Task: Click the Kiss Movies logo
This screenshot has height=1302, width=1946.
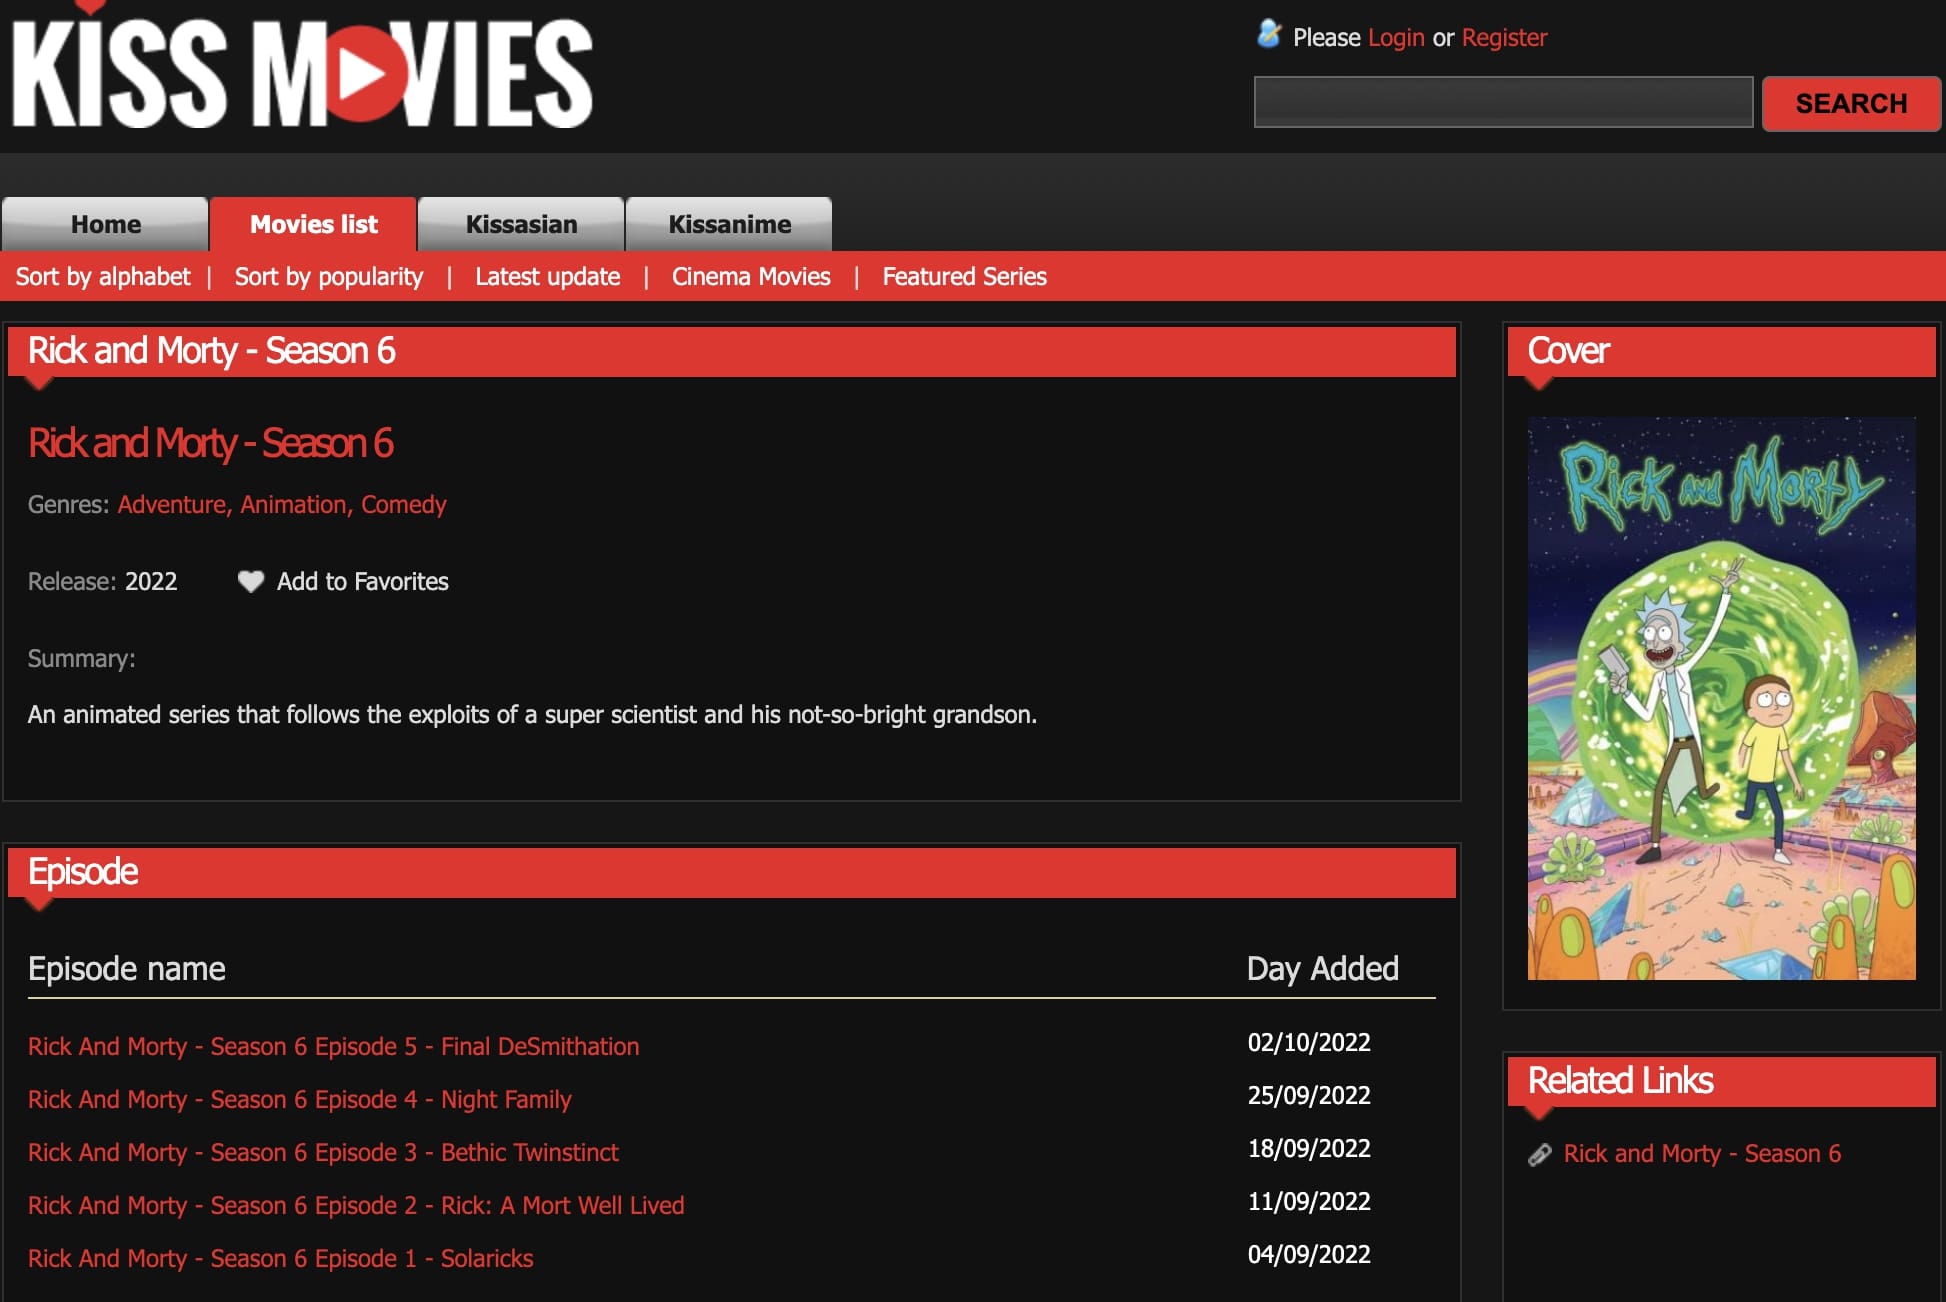Action: [302, 73]
